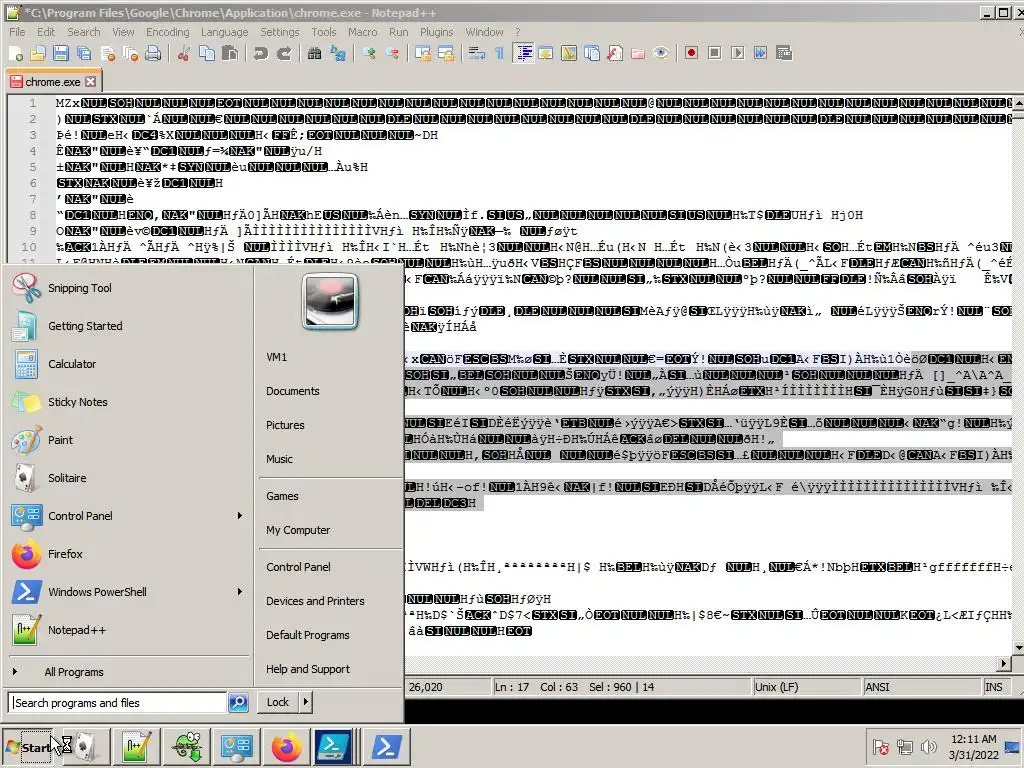Click the user account picture thumbnail
Viewport: 1024px width, 768px height.
pos(329,301)
